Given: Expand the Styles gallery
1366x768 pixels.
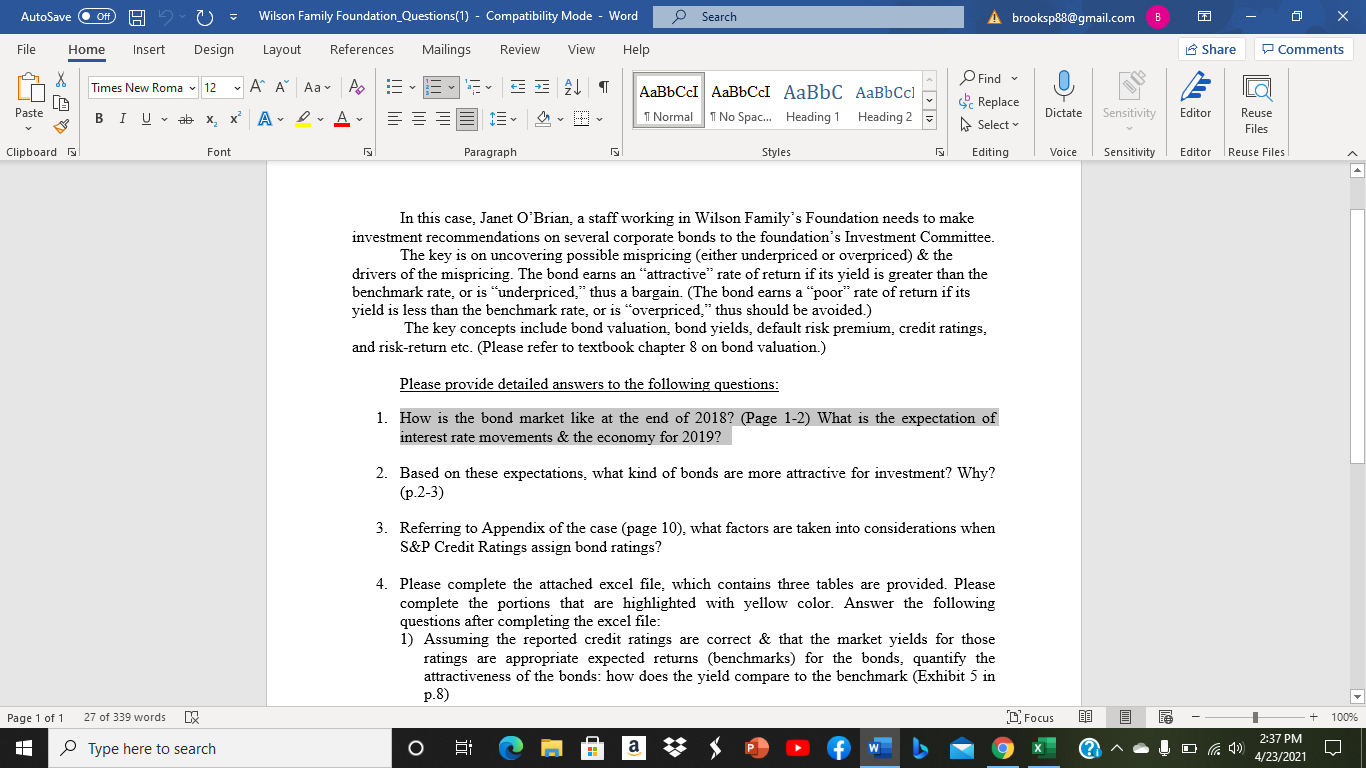Looking at the screenshot, I should point(929,120).
